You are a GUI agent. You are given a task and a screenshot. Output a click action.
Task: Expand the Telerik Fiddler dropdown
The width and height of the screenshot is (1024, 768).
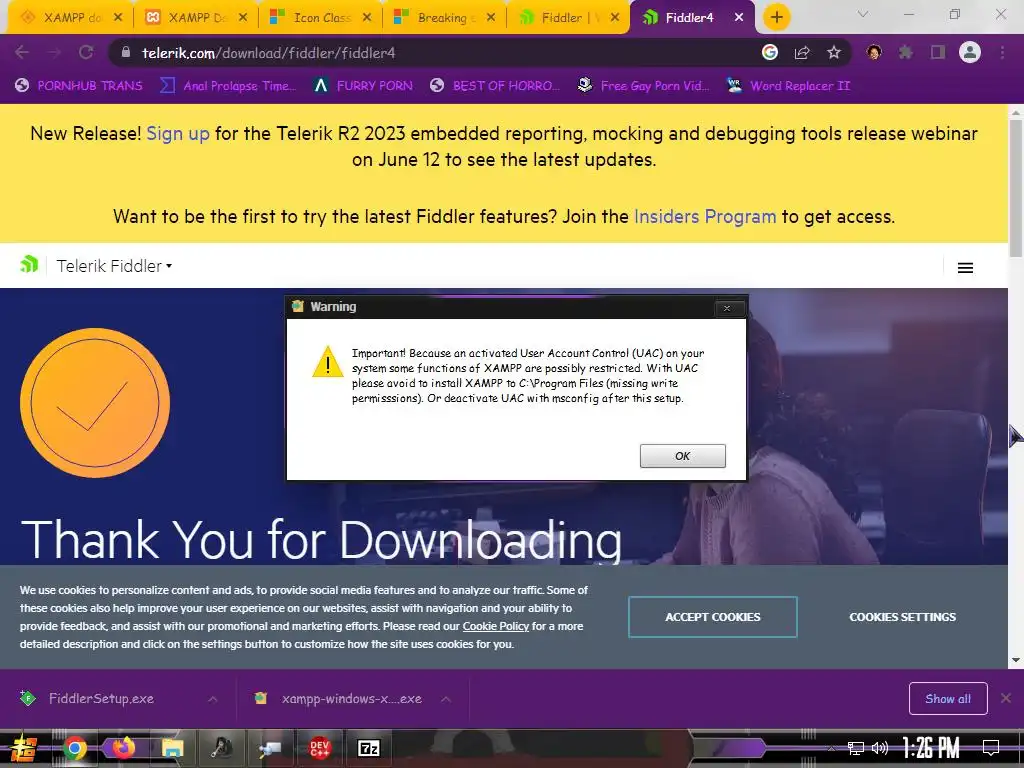(114, 266)
